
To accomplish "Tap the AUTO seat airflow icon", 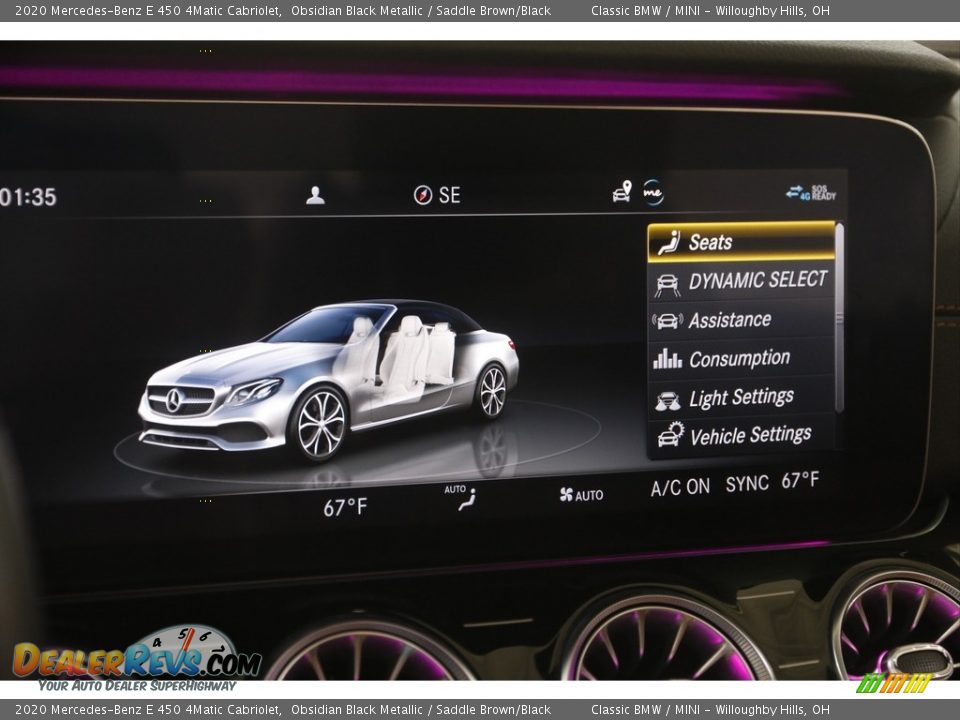I will point(460,497).
